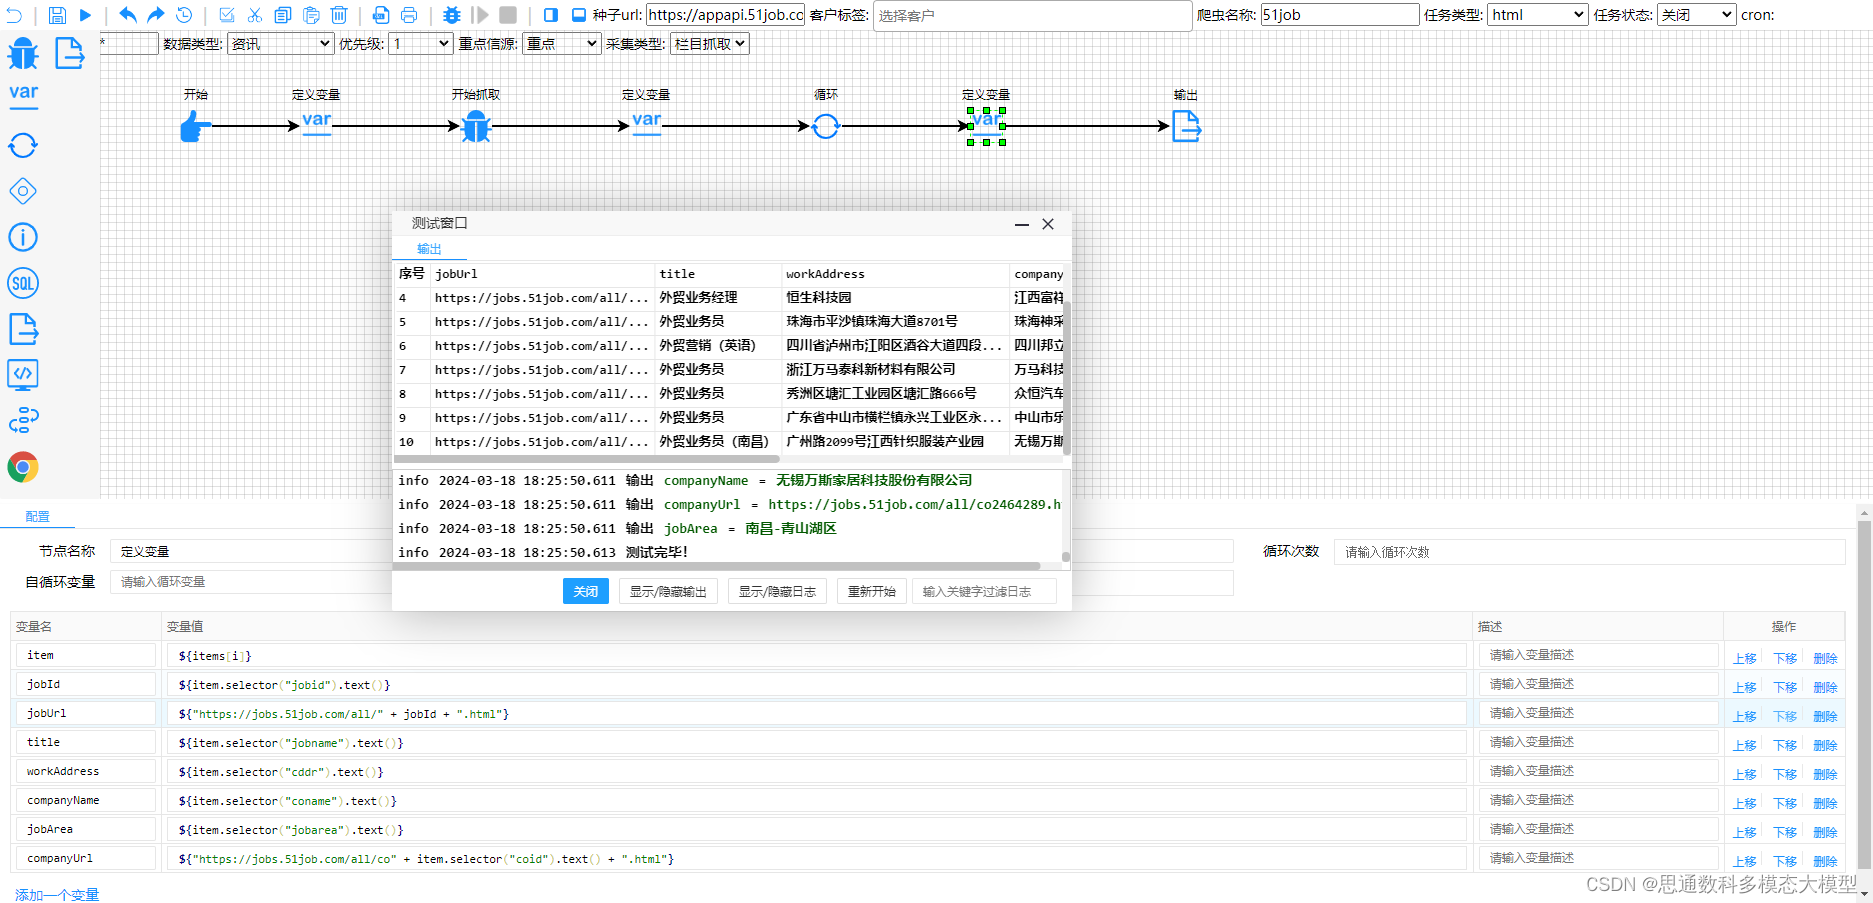Image resolution: width=1873 pixels, height=903 pixels.
Task: Click the XML file export icon
Action: click(381, 15)
